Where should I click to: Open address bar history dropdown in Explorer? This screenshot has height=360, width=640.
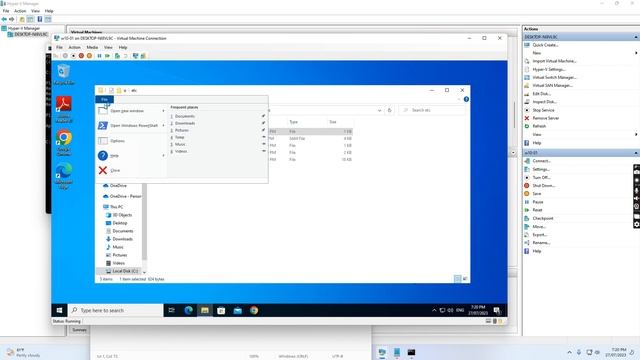(x=380, y=110)
